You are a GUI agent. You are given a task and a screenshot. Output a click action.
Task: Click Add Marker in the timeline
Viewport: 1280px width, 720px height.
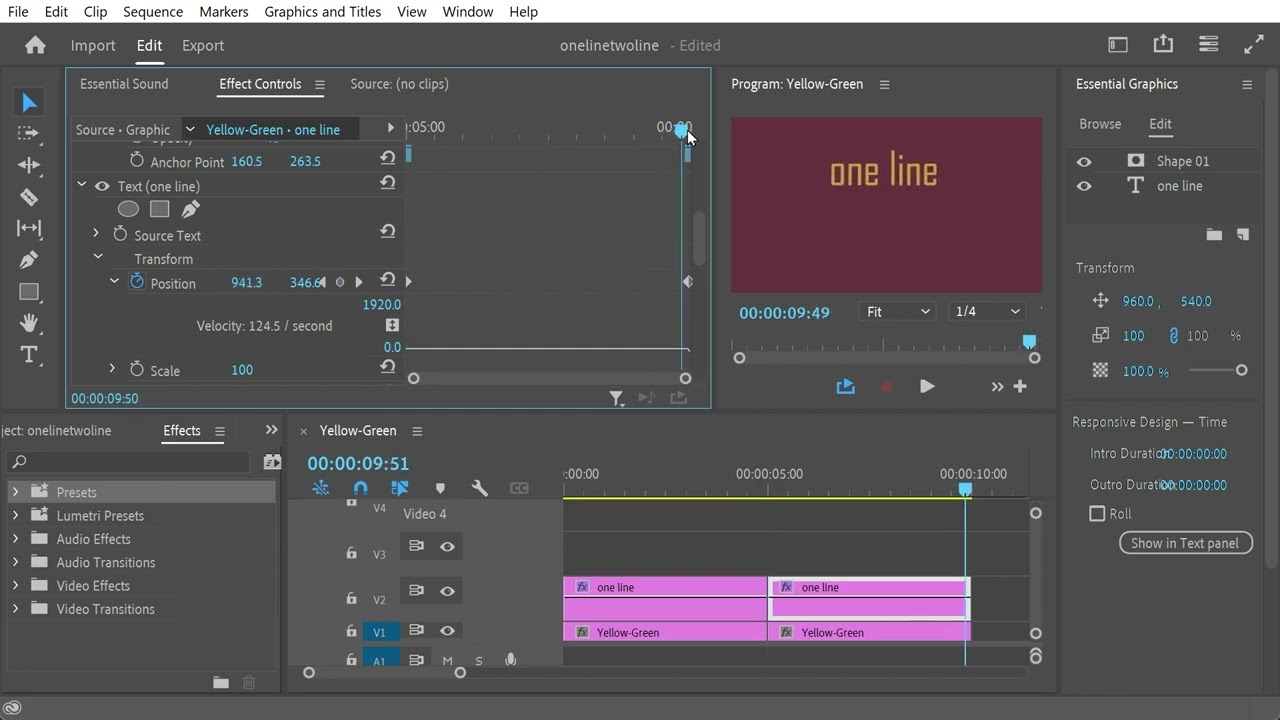click(x=440, y=488)
